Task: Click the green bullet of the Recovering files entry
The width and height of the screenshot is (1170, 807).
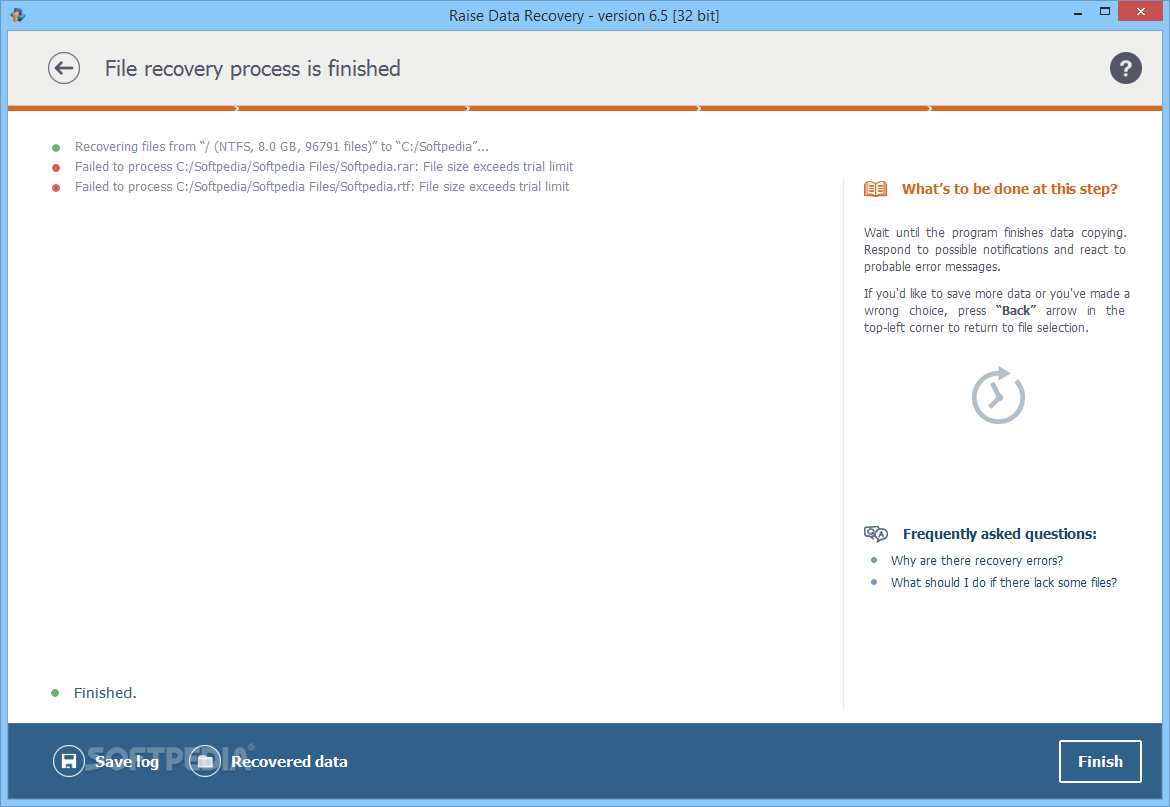Action: pyautogui.click(x=56, y=148)
